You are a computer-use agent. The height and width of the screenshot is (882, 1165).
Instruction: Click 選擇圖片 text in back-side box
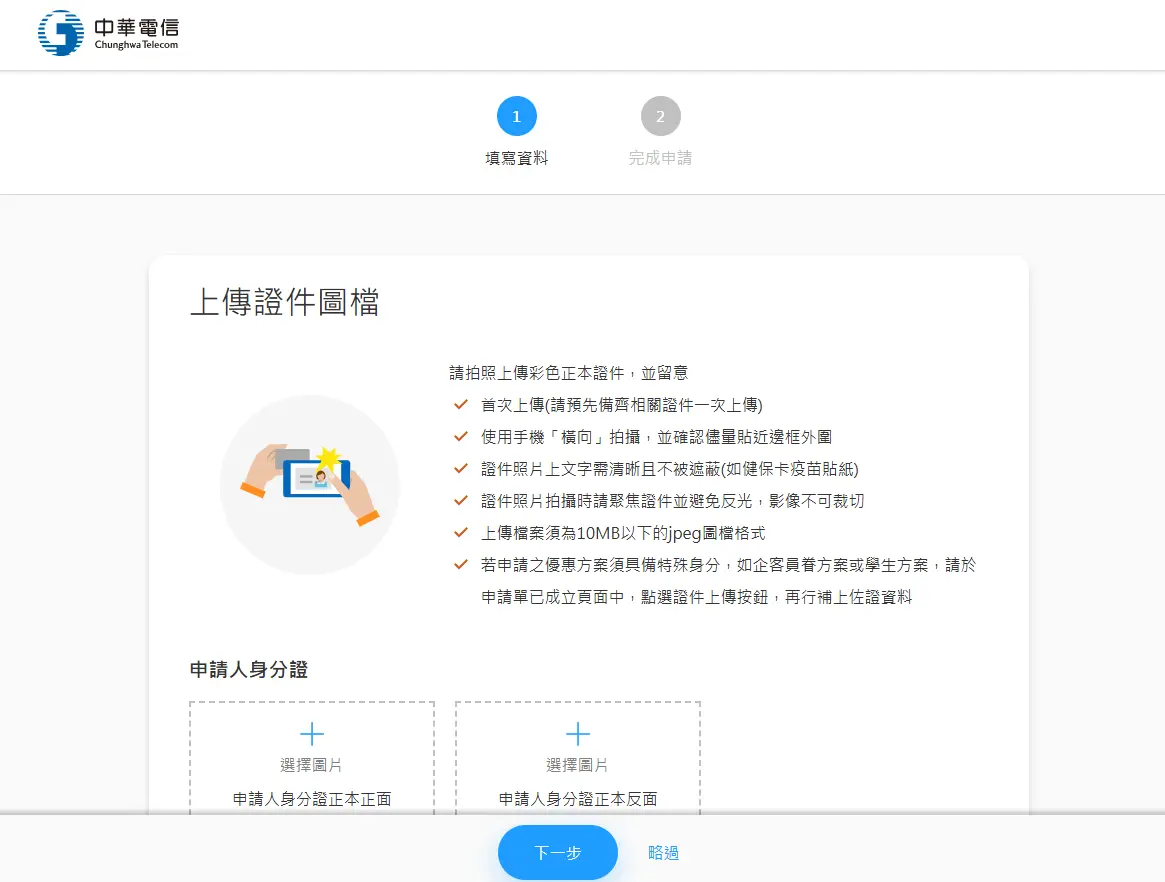click(577, 765)
